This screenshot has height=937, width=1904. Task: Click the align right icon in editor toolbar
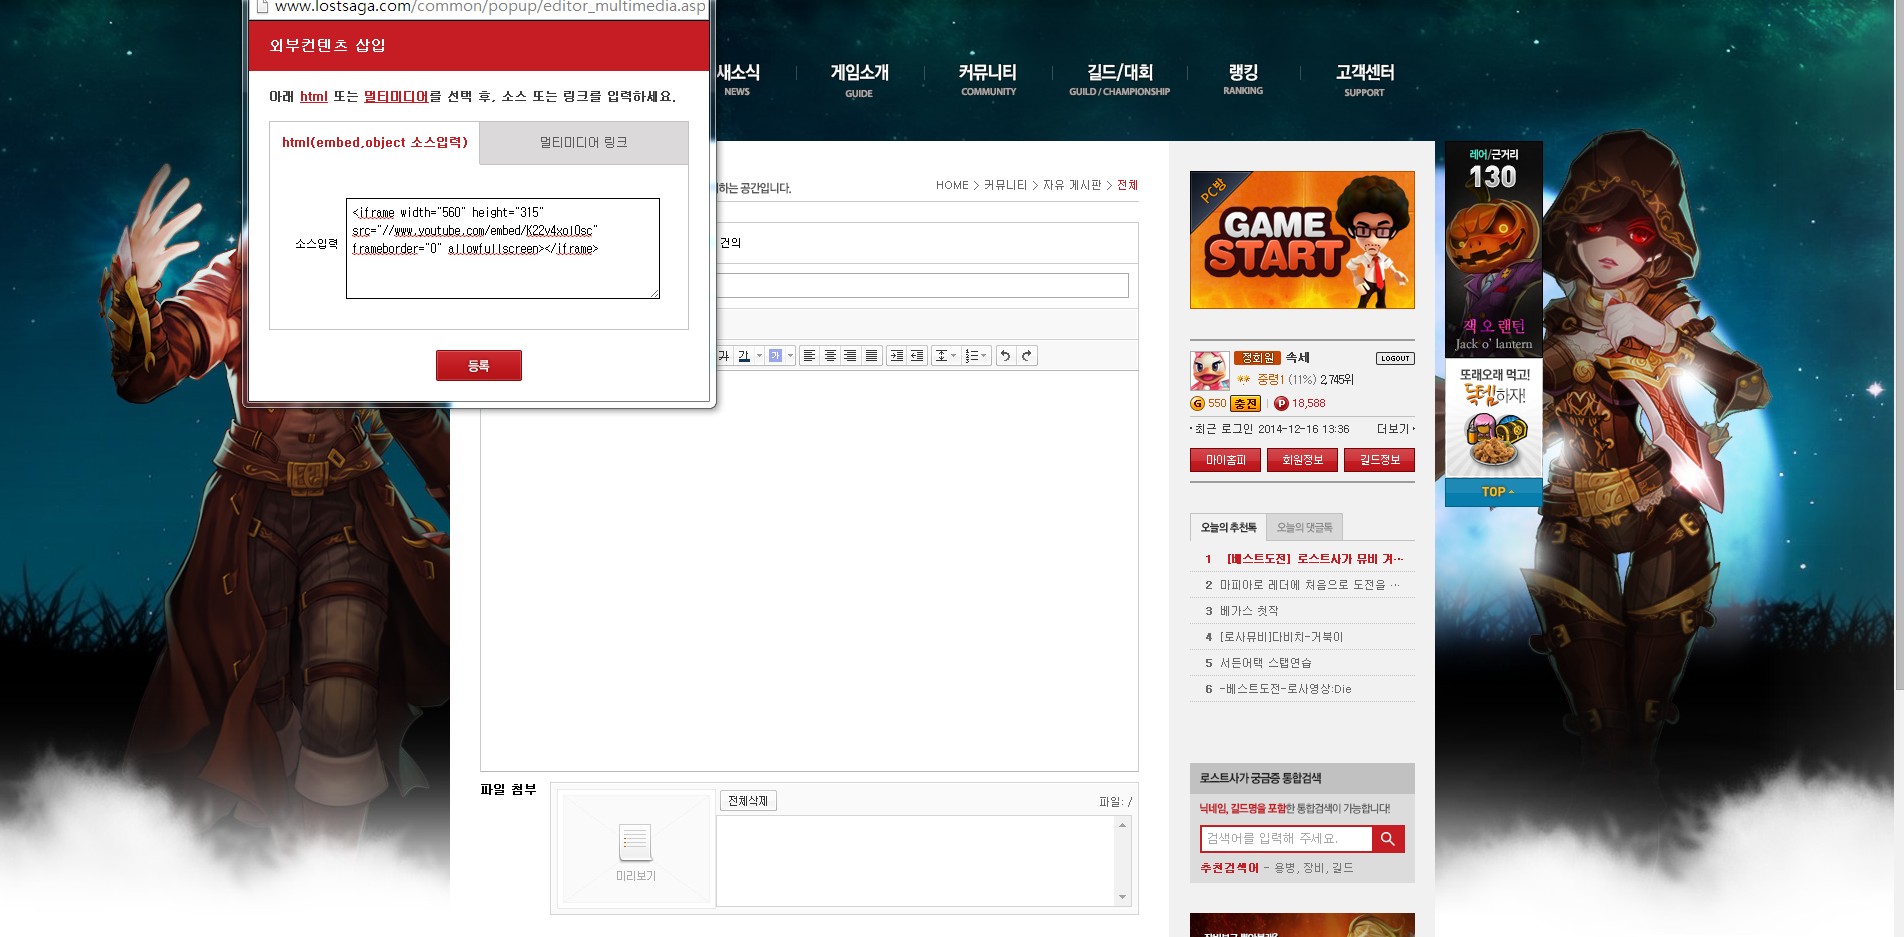850,356
